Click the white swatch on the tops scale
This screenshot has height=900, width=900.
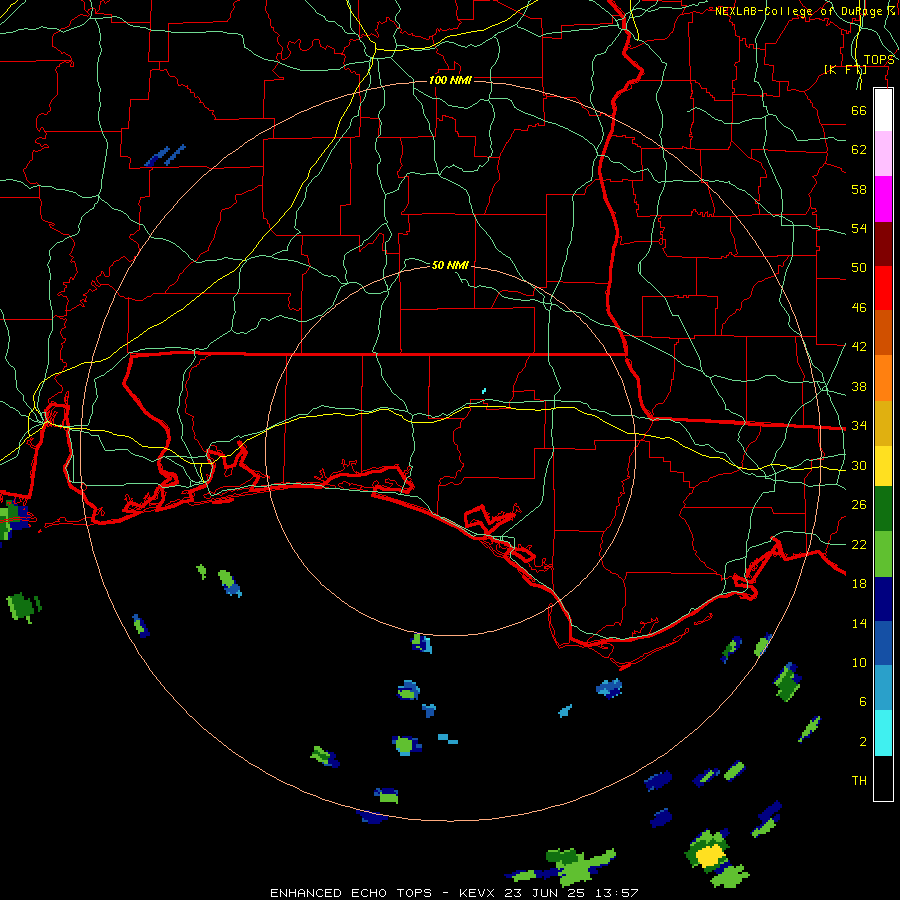(883, 110)
